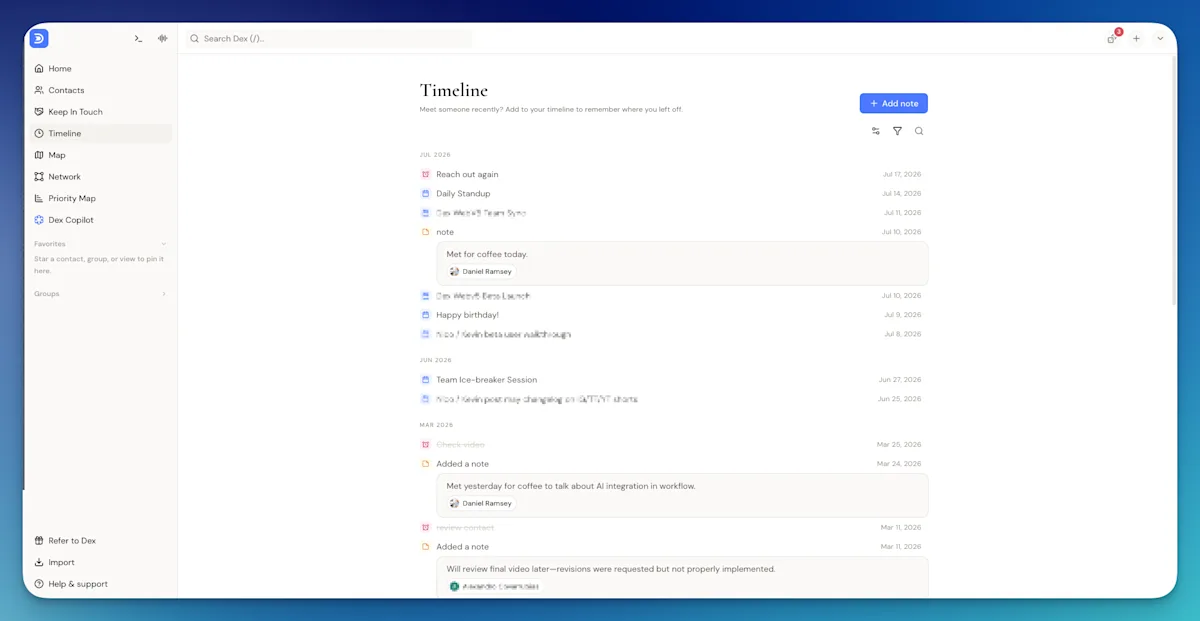Open Keep In Touch page
The width and height of the screenshot is (1200, 621).
coord(100,112)
